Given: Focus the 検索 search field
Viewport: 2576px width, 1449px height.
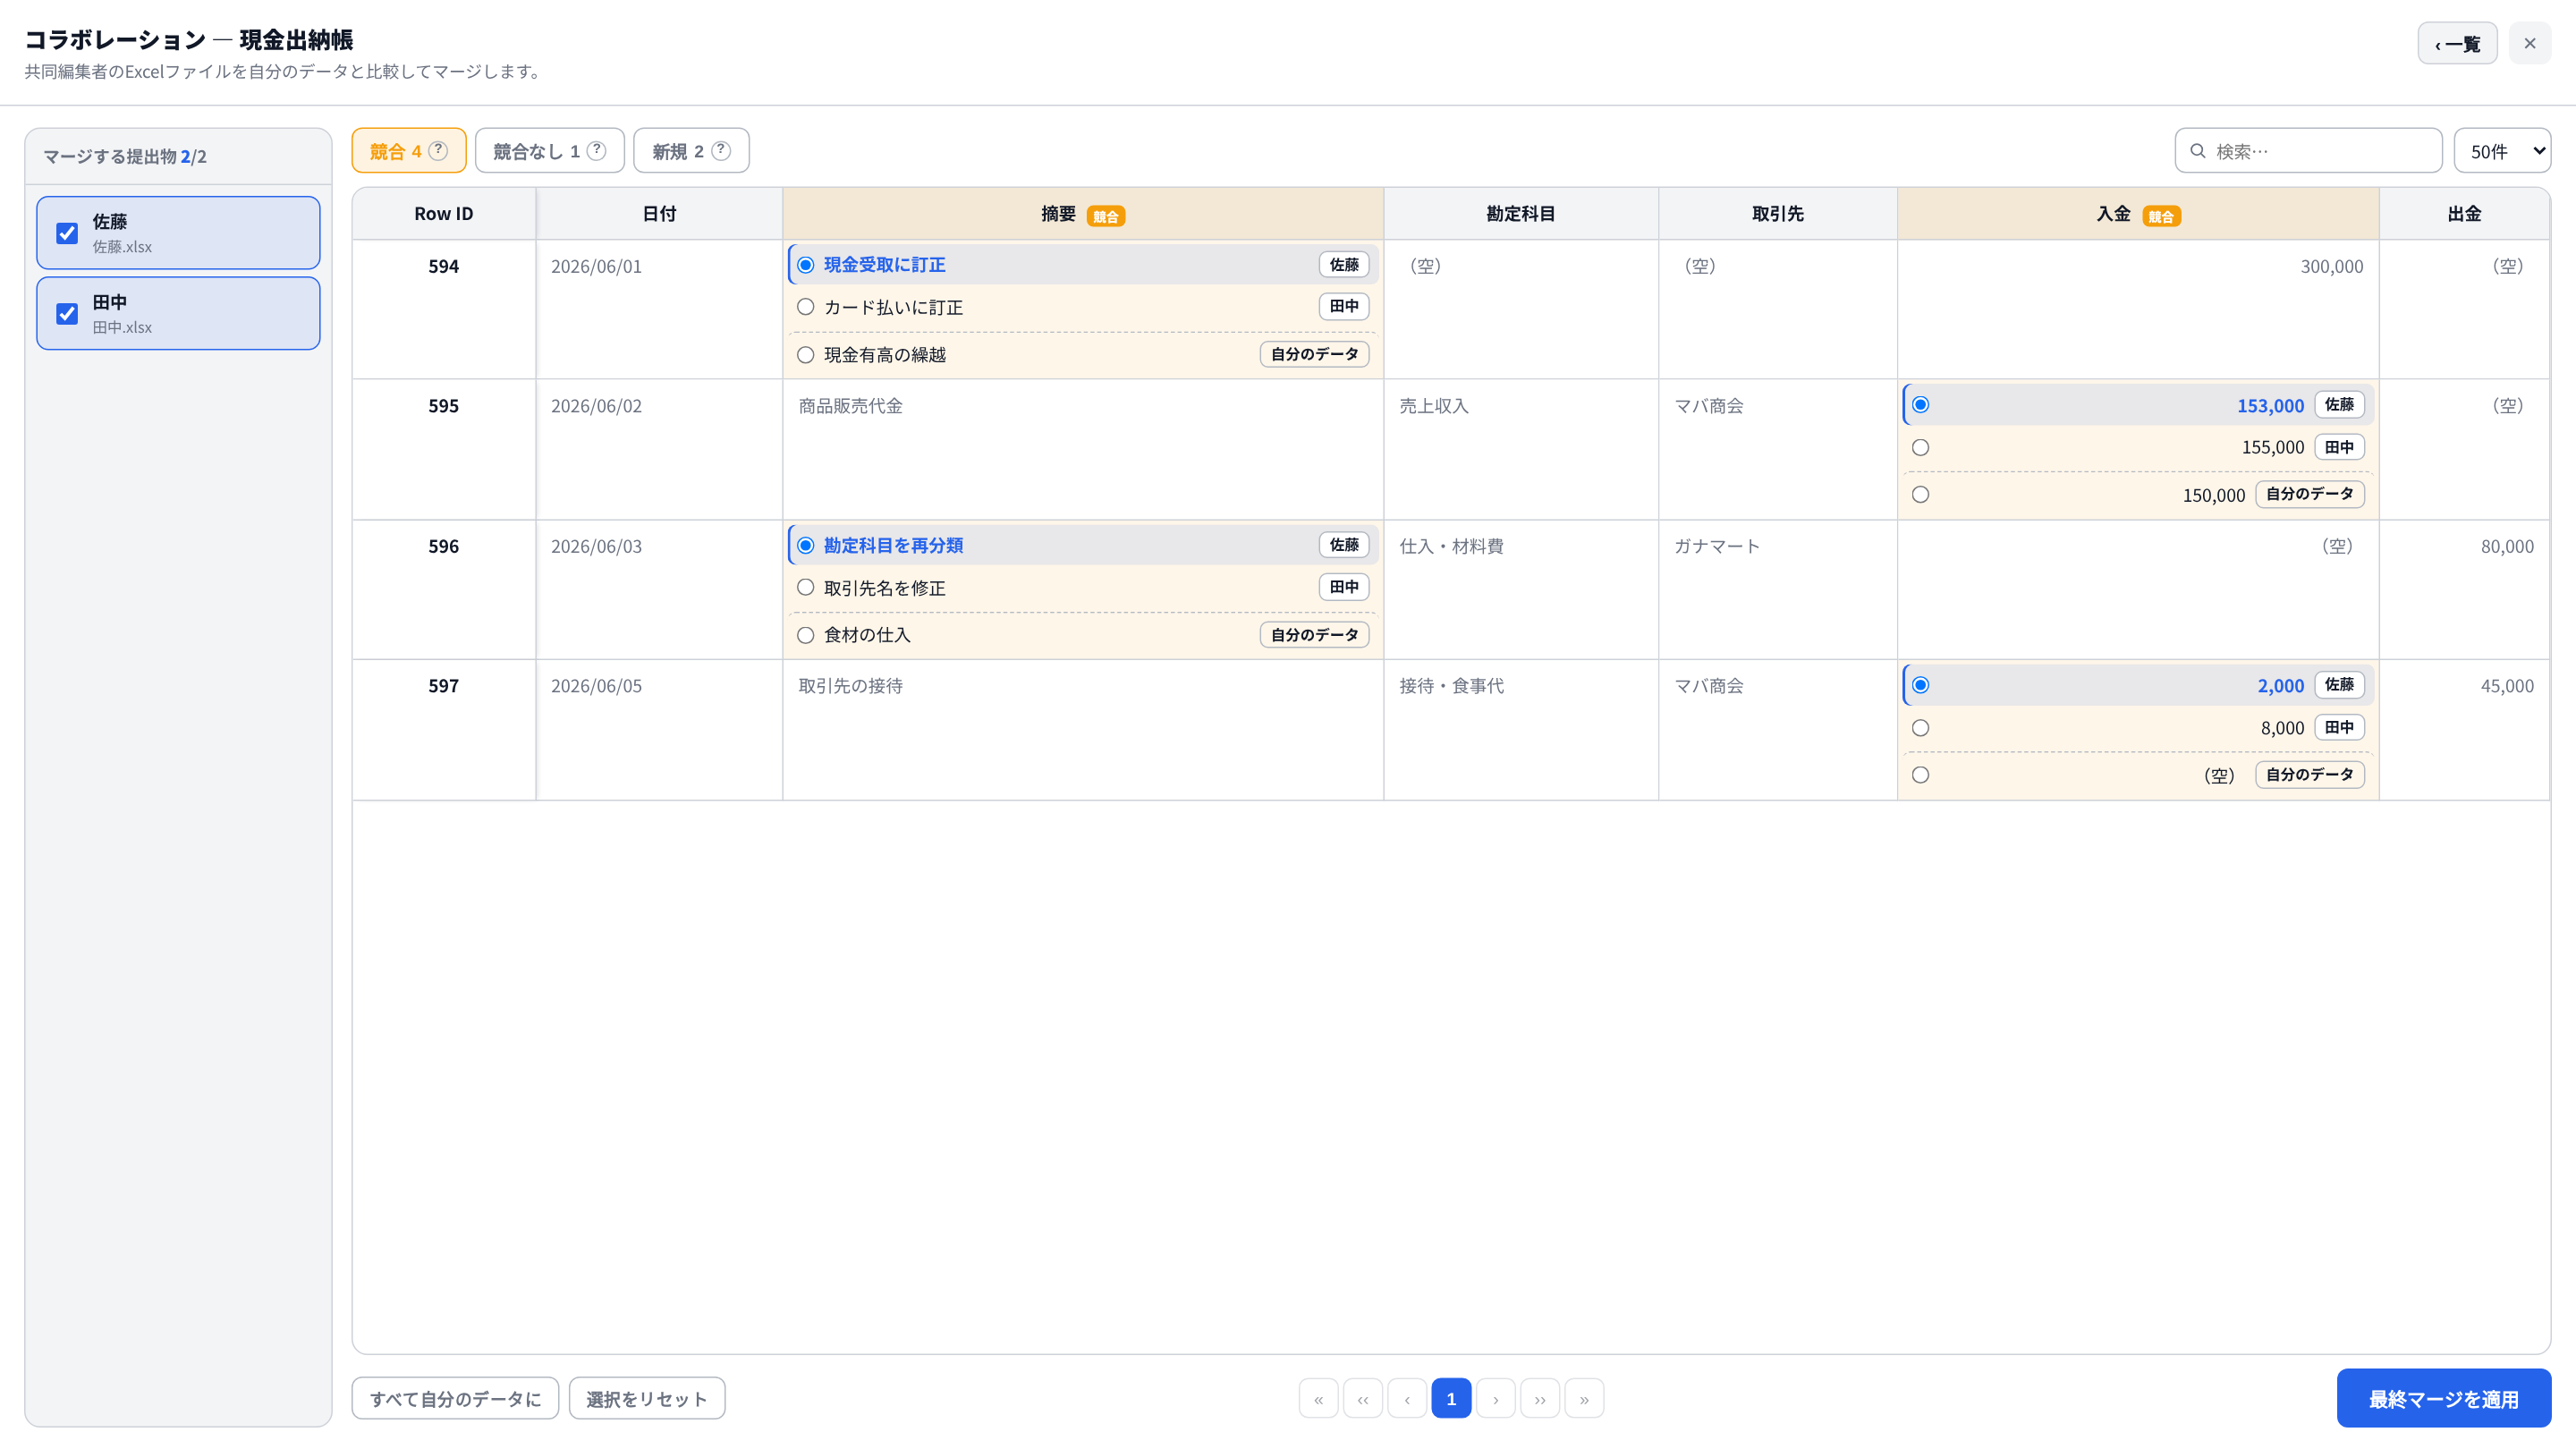Looking at the screenshot, I should 2308,151.
